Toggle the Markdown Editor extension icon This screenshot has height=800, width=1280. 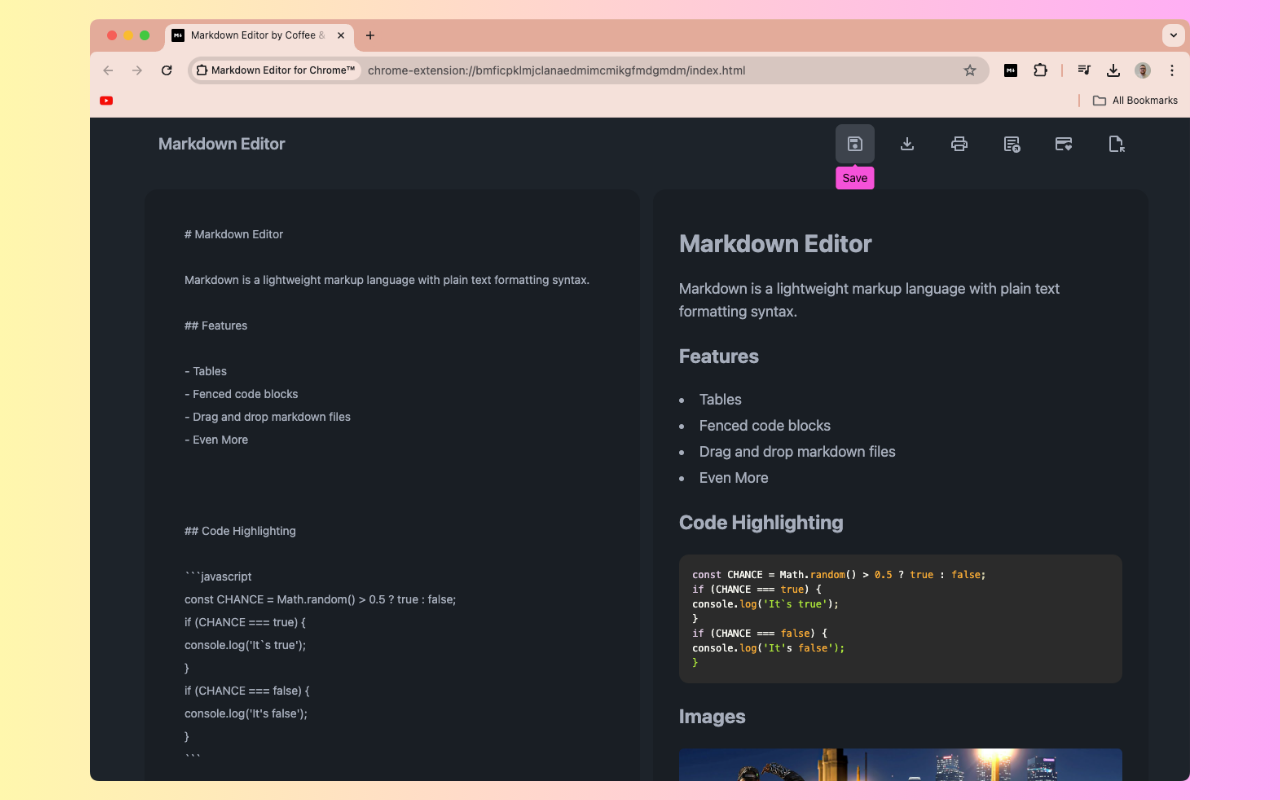pos(1010,70)
